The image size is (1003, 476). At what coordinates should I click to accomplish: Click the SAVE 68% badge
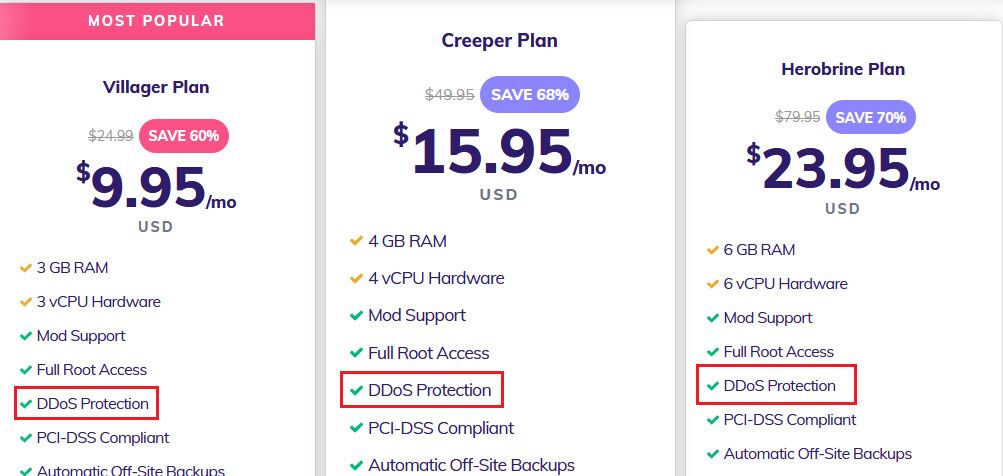(x=530, y=95)
